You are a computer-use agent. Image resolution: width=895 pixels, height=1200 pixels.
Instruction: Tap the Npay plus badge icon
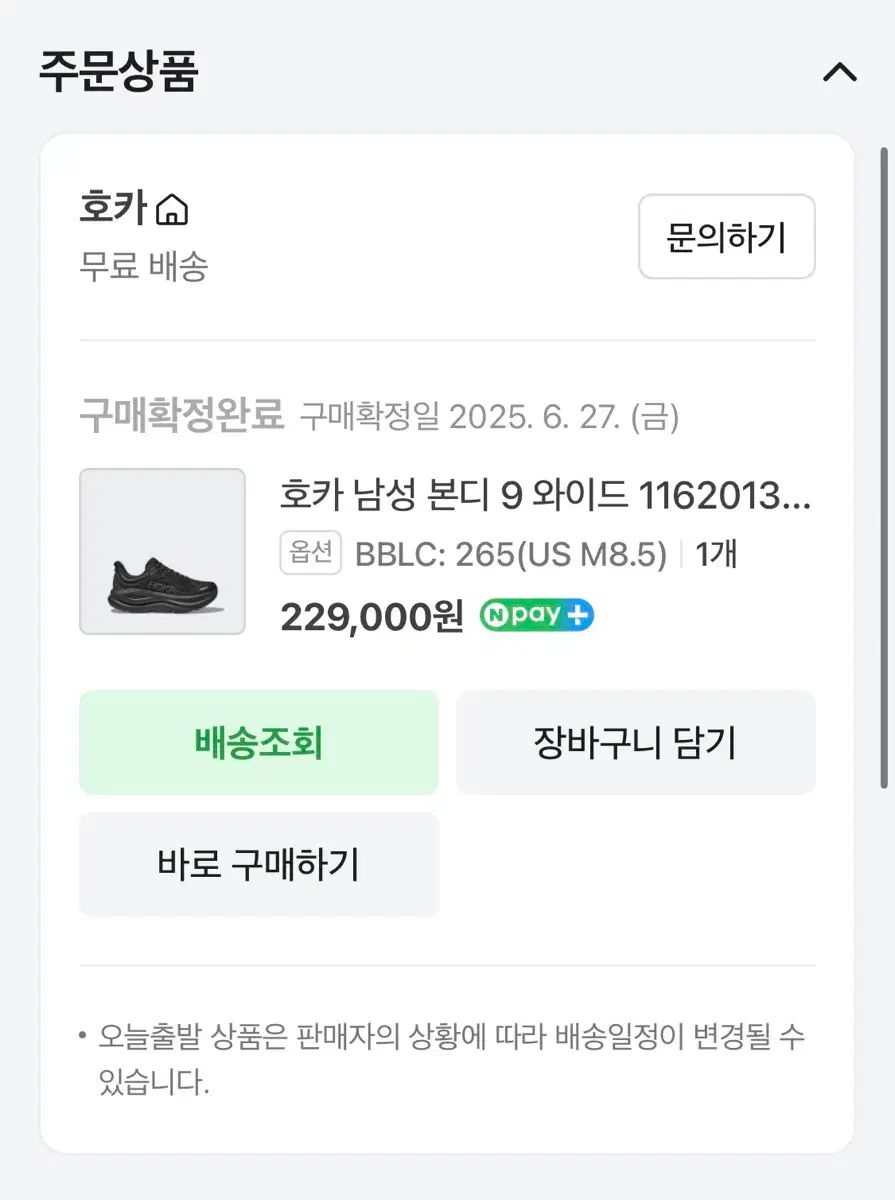point(537,615)
